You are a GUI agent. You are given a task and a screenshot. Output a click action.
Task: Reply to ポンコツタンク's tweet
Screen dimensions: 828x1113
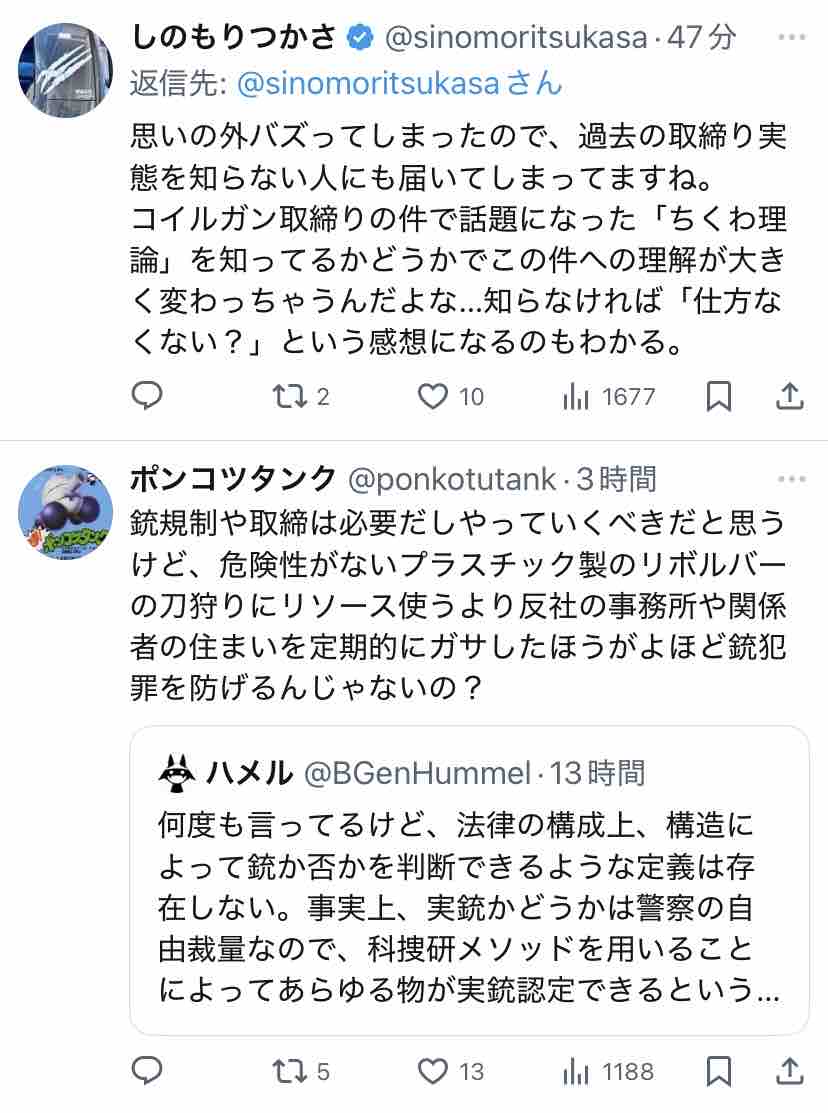click(x=148, y=1073)
